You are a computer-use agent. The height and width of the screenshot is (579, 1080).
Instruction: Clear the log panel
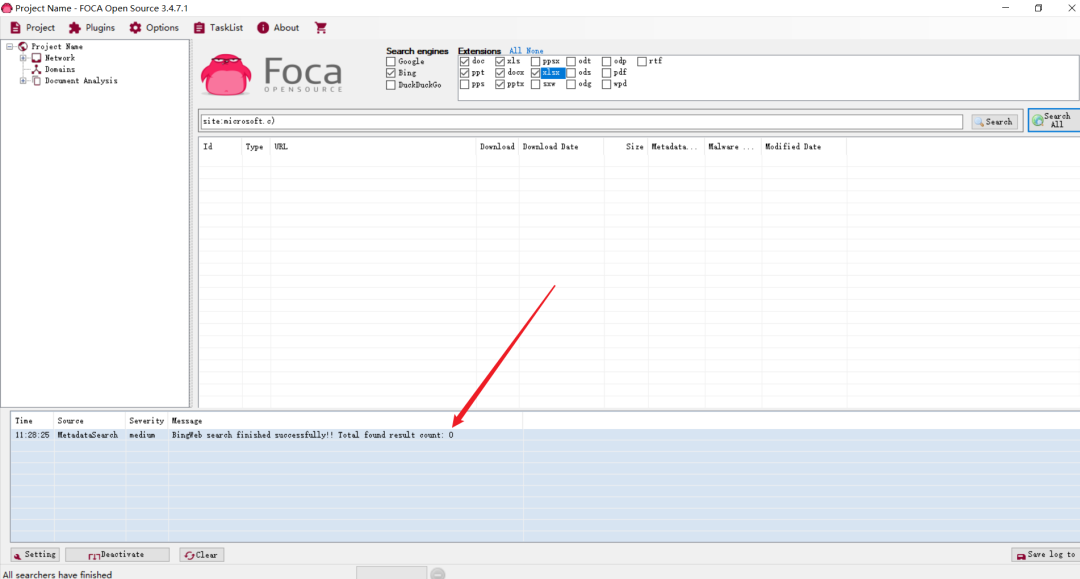point(202,555)
